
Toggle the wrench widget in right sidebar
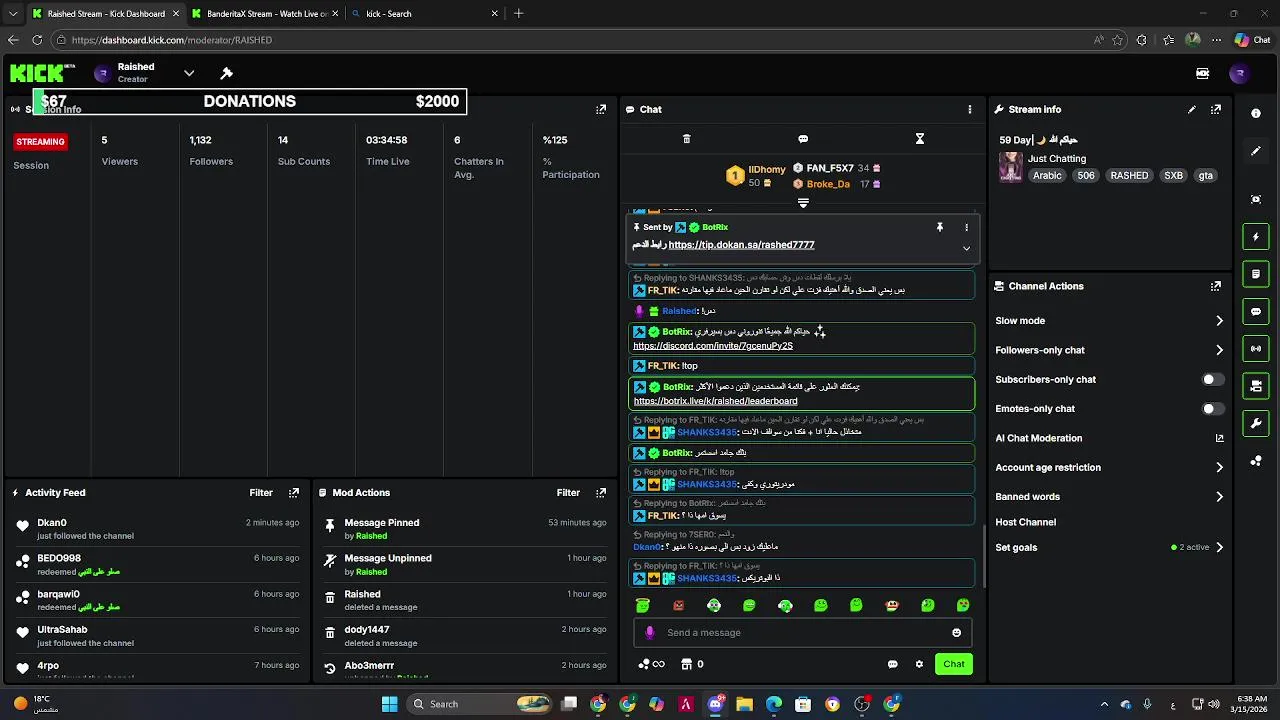[x=1256, y=423]
